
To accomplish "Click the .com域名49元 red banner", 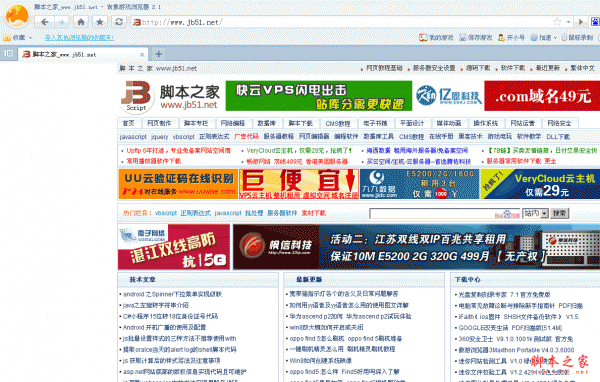I will (x=542, y=96).
